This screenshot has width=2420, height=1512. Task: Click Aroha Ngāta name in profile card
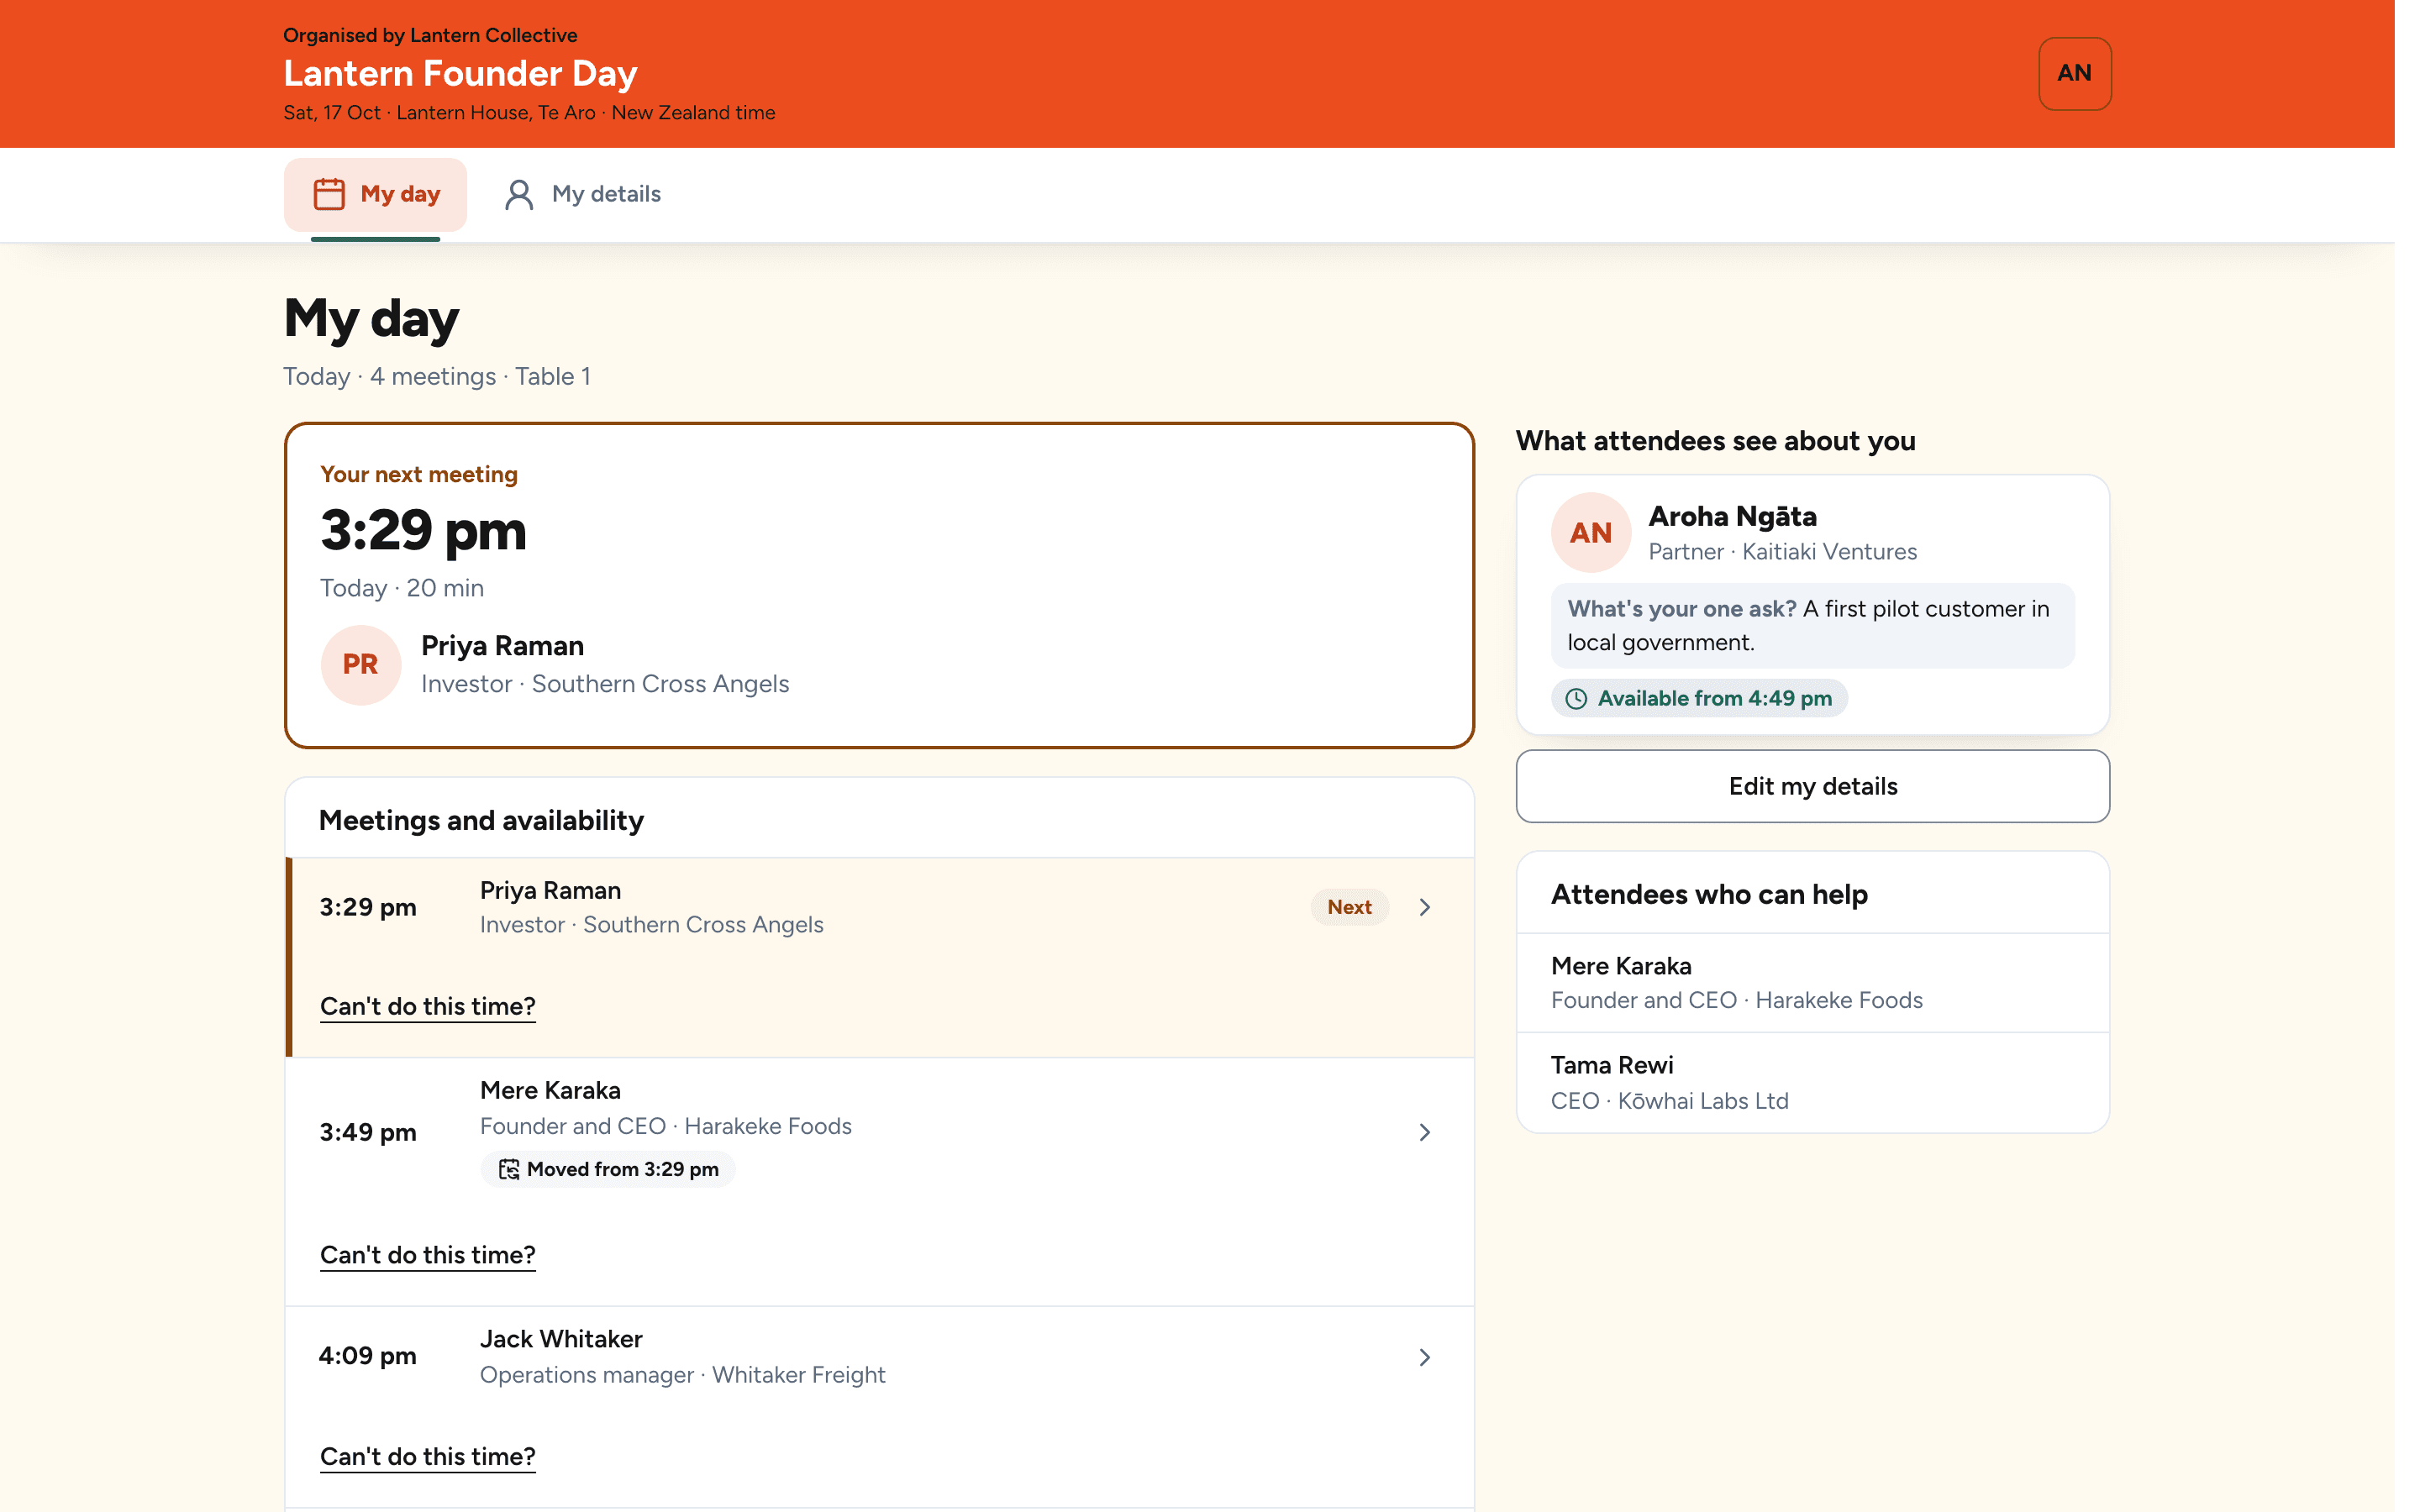pyautogui.click(x=1732, y=517)
